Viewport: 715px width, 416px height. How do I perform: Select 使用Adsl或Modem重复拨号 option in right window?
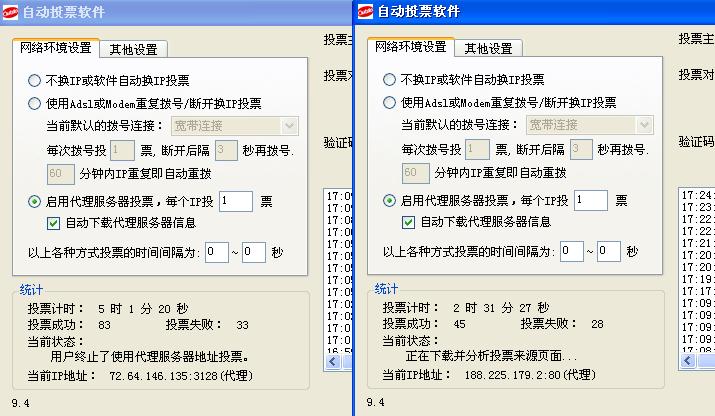(390, 102)
